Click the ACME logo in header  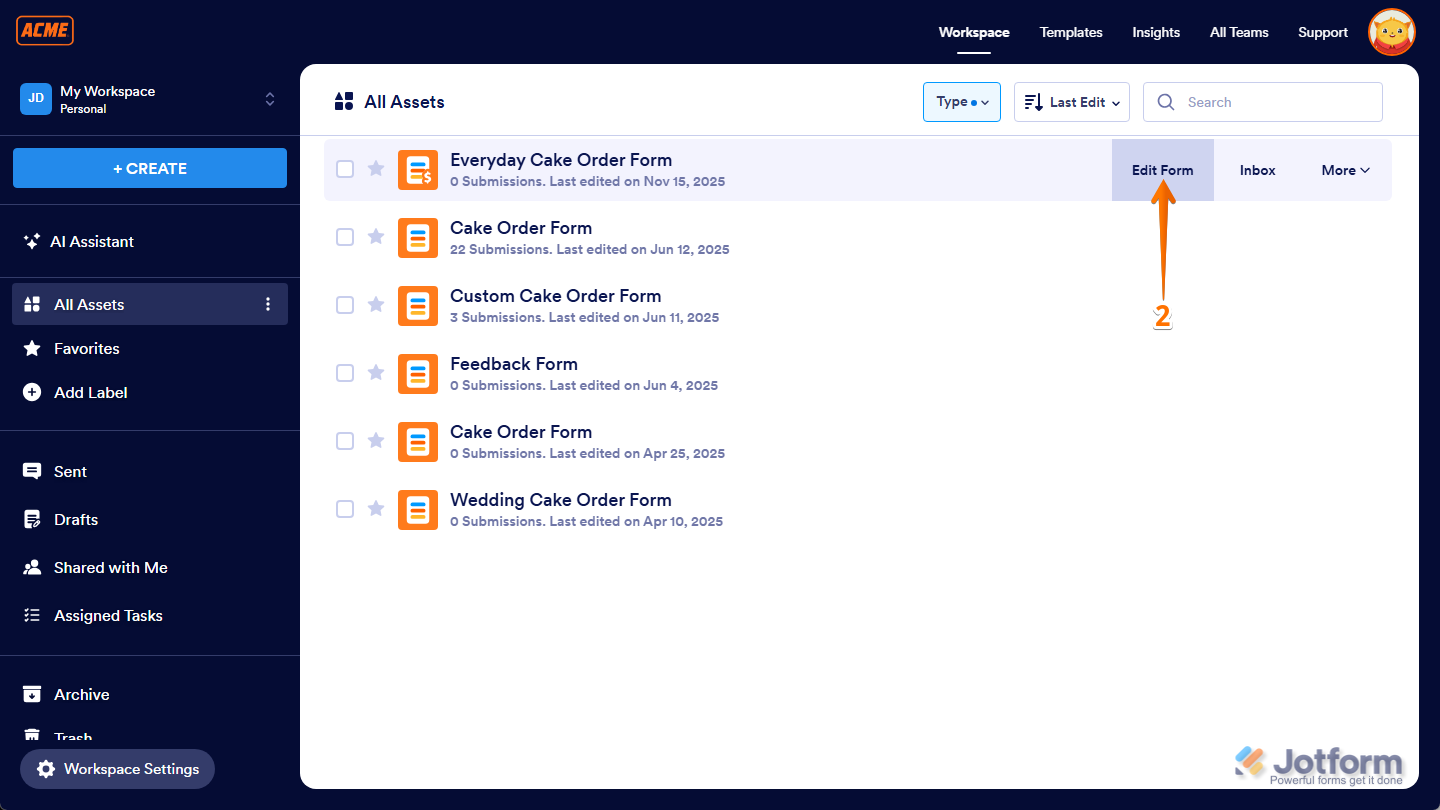[x=45, y=31]
